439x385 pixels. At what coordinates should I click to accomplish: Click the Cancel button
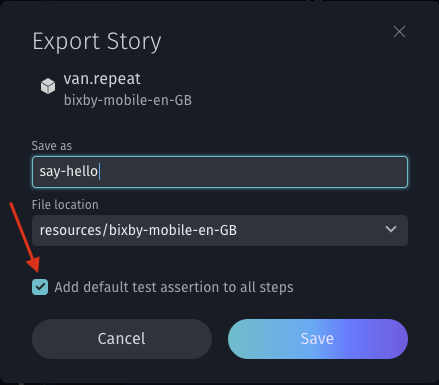click(122, 339)
